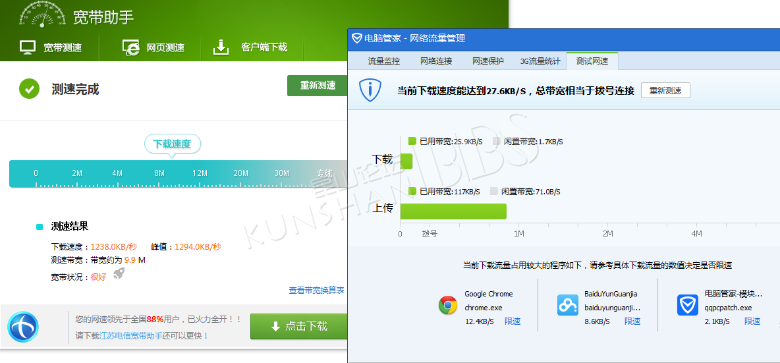Image resolution: width=780 pixels, height=363 pixels.
Task: Click the 测速完成 status text
Action: point(75,90)
